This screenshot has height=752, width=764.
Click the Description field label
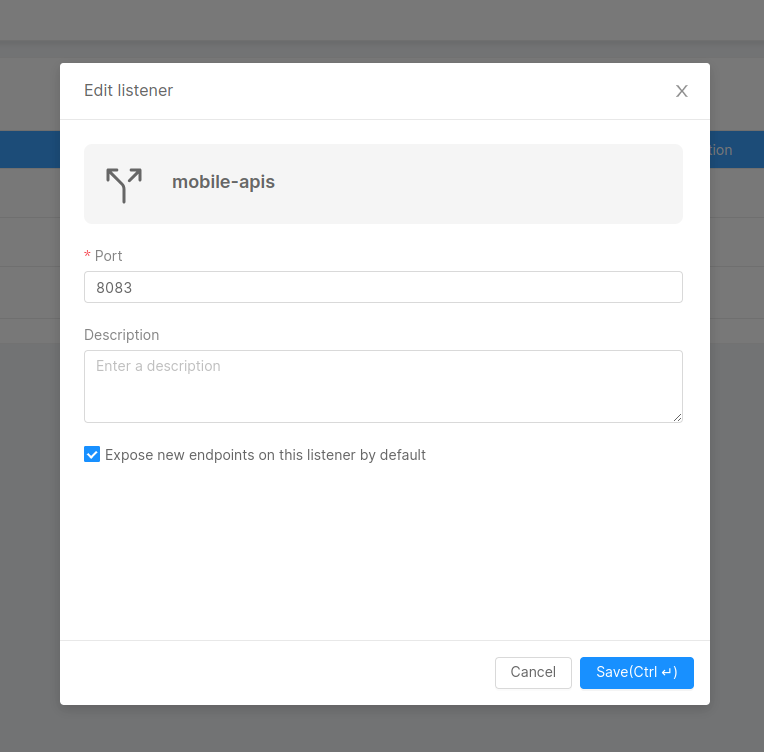tap(121, 335)
